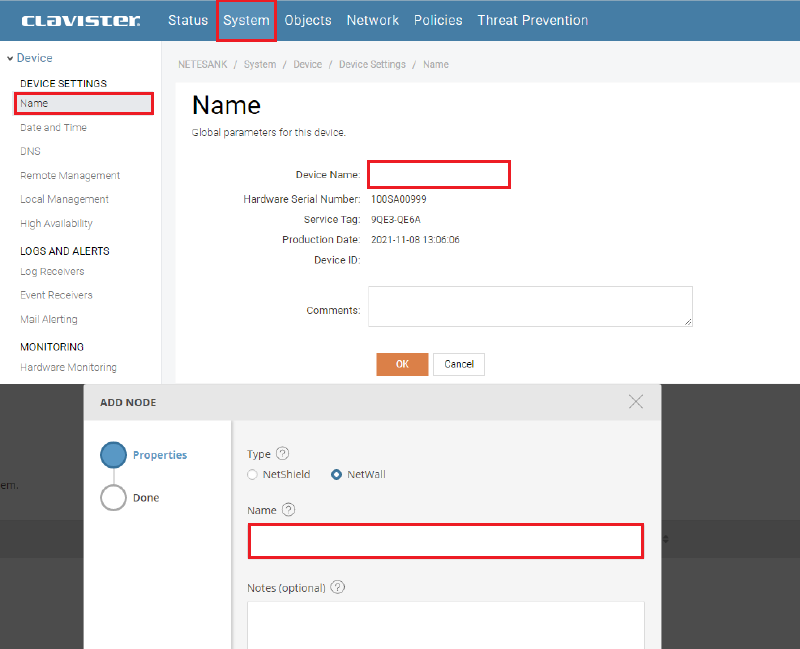Screen dimensions: 800x649
Task: Select the NetWall radio option
Action: coord(336,474)
